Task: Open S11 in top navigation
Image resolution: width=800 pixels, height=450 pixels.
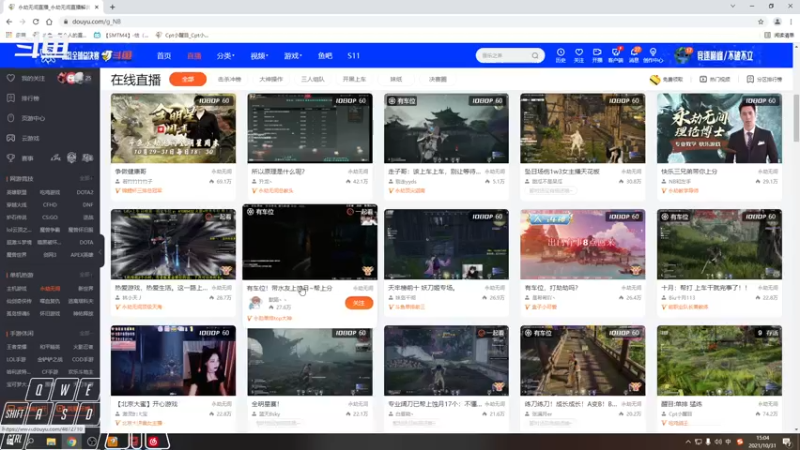Action: tap(354, 56)
